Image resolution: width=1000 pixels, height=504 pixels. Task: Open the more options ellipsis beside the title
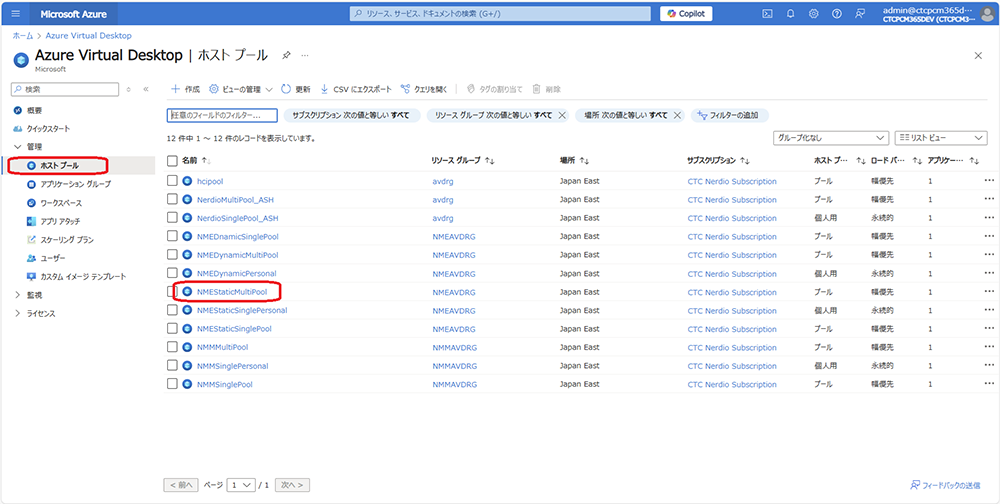(x=305, y=56)
